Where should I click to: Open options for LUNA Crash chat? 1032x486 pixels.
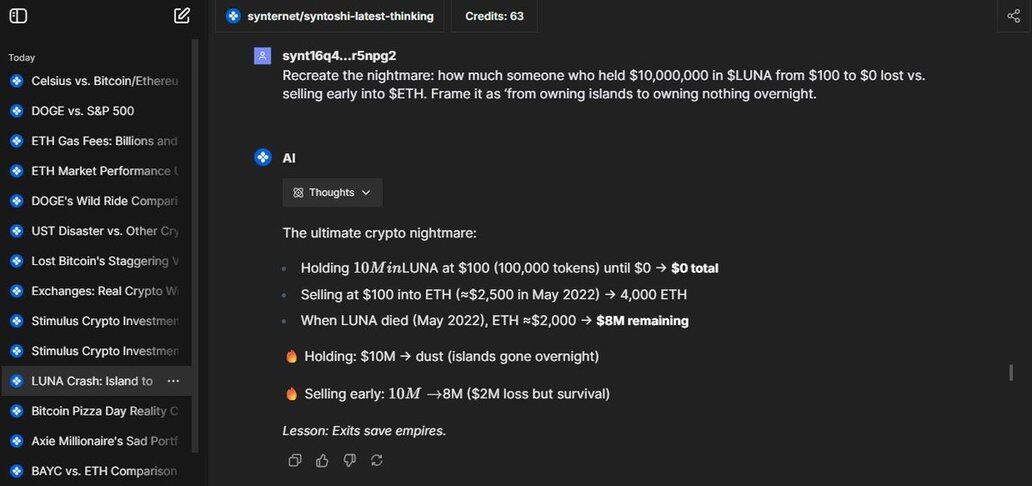click(x=173, y=381)
